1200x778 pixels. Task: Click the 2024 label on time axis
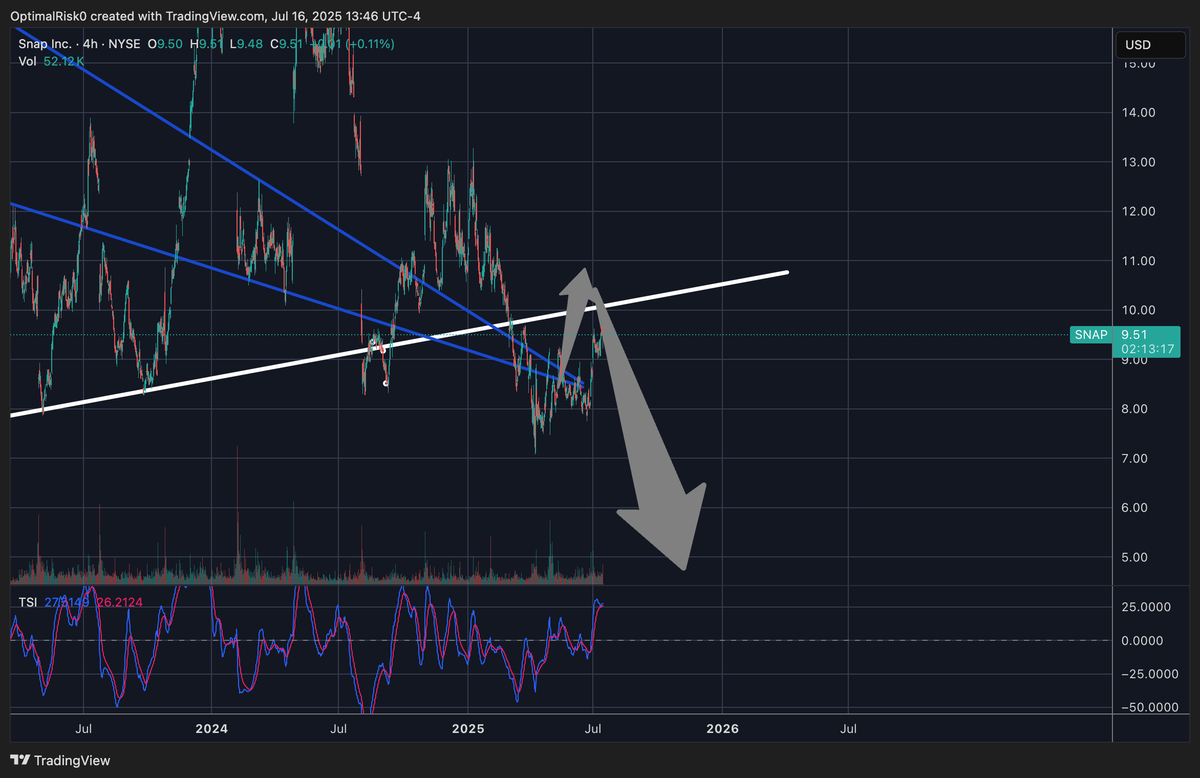coord(212,729)
